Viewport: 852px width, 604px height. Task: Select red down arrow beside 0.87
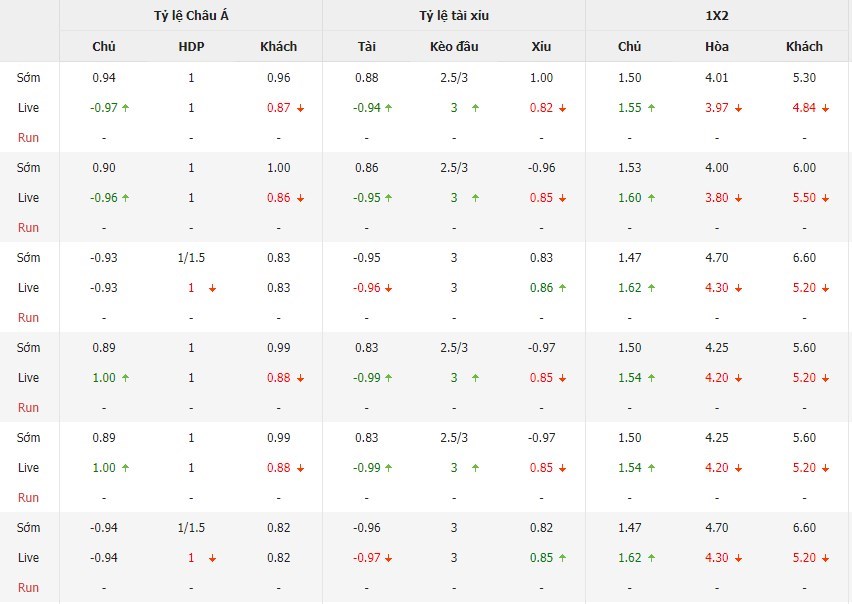[x=300, y=108]
